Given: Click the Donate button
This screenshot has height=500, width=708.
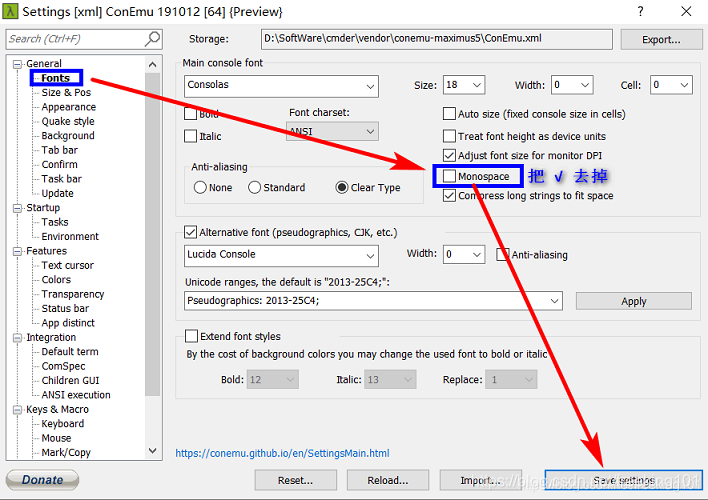Looking at the screenshot, I should tap(42, 480).
